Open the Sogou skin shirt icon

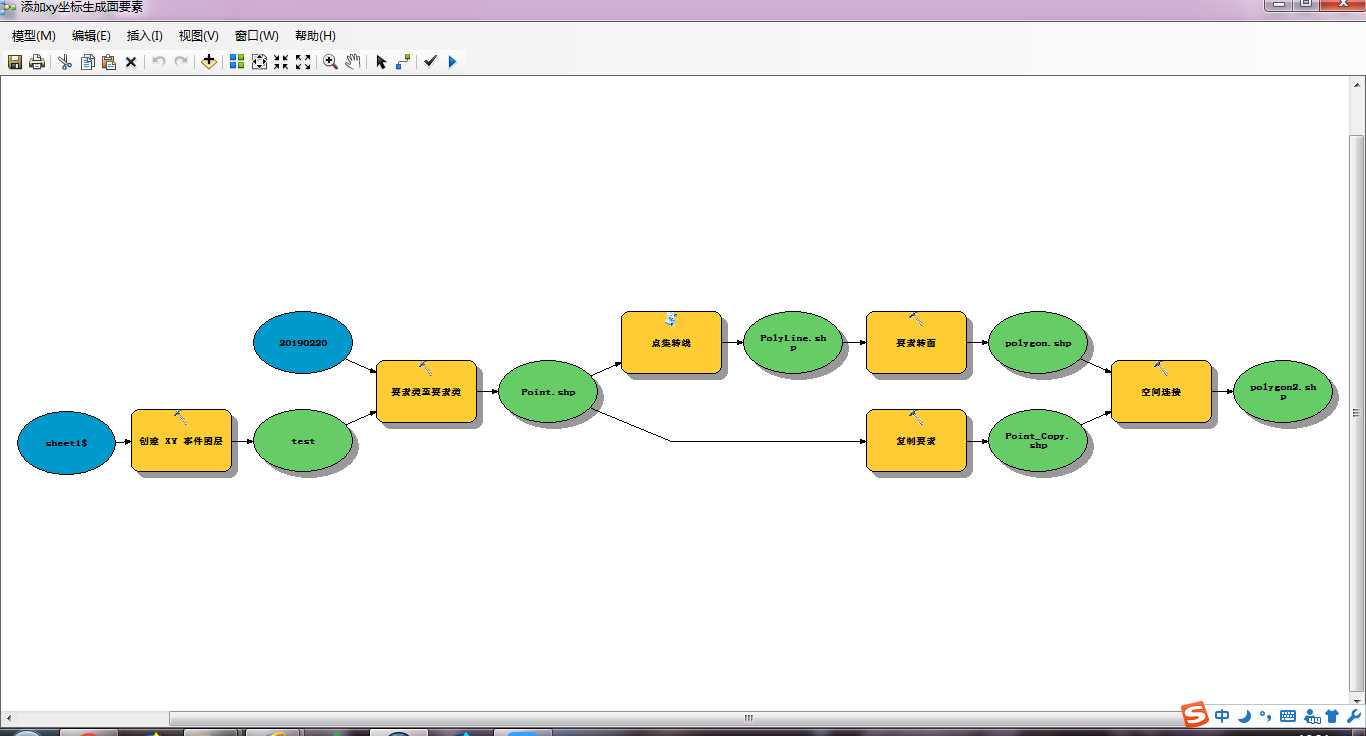1332,717
